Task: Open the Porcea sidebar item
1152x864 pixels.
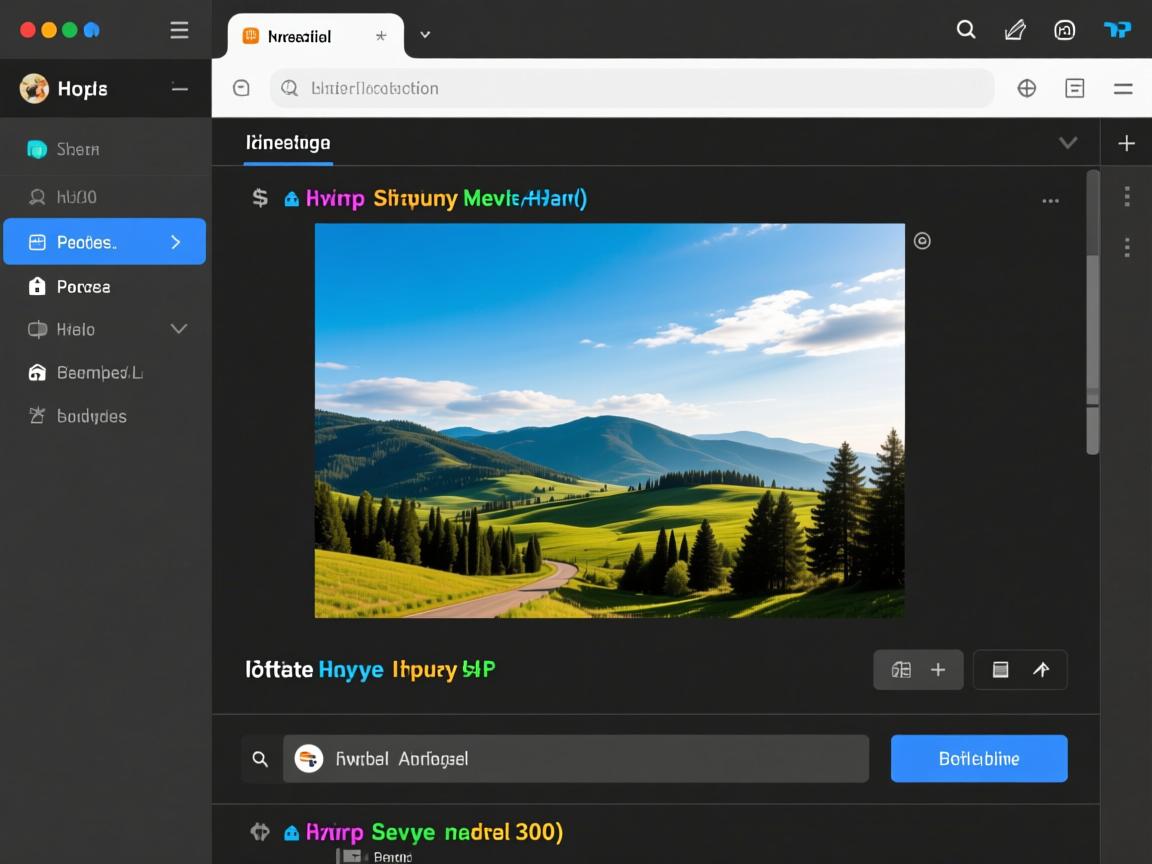Action: tap(83, 287)
